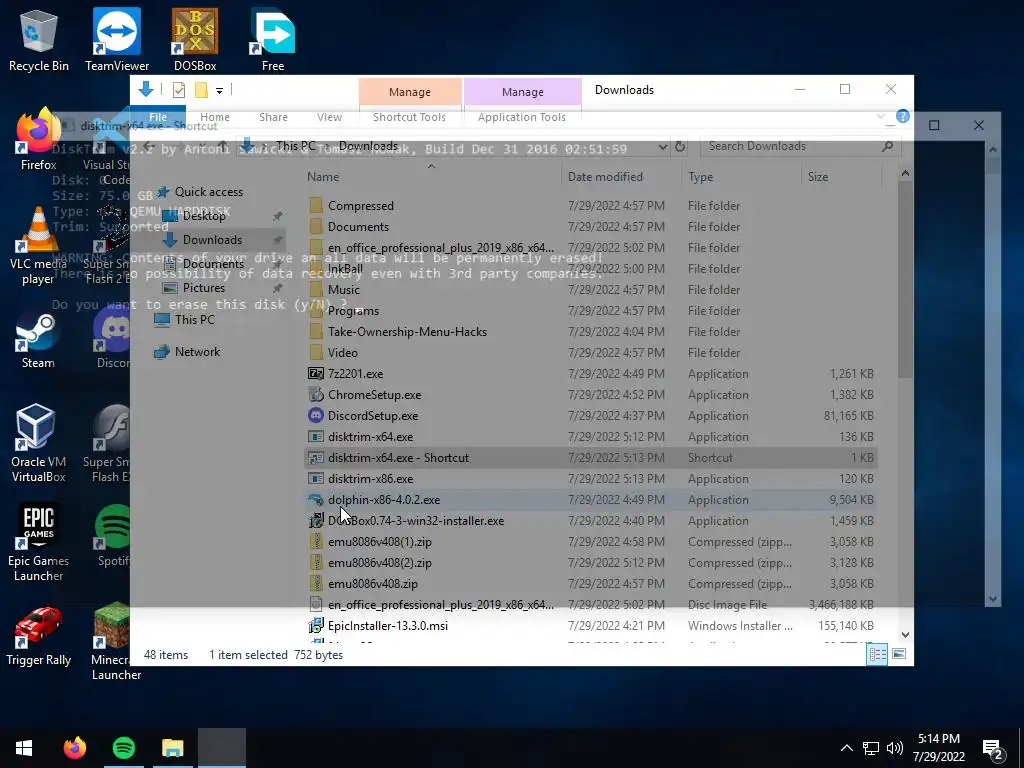Expand the address bar history dropdown
The width and height of the screenshot is (1024, 768).
coord(662,146)
